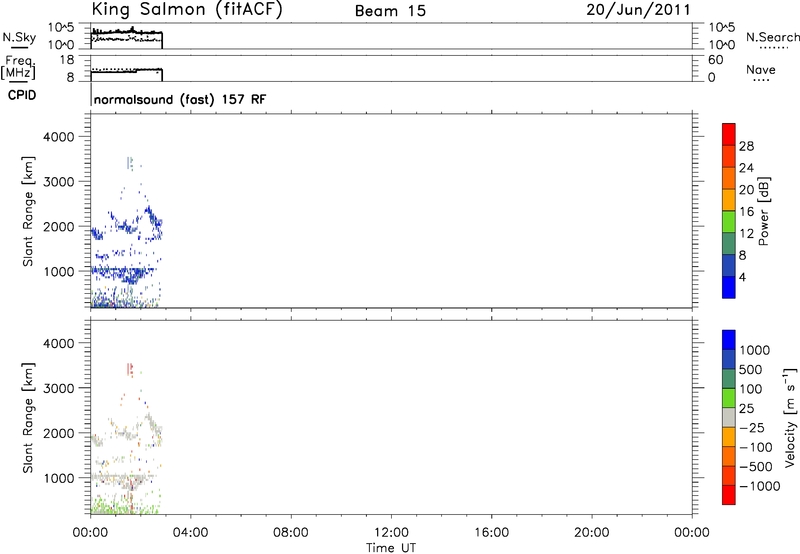Click the '3000' tick on the velocity panel
Screen dimensions: 800x554
(59, 388)
